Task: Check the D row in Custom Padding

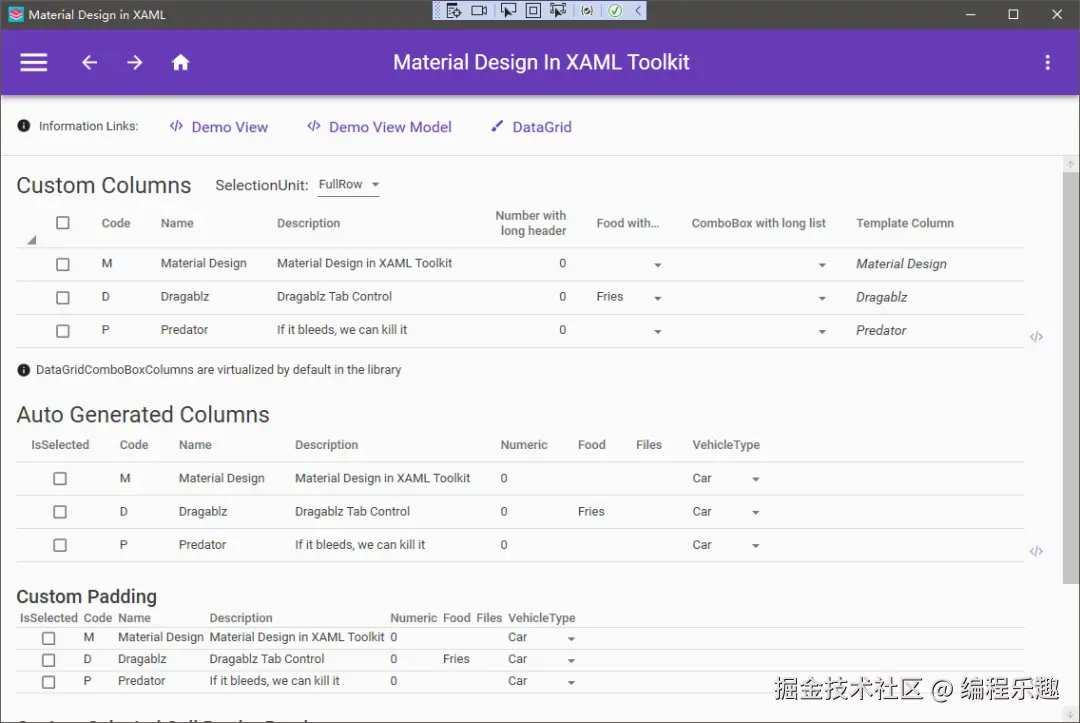Action: pyautogui.click(x=48, y=660)
